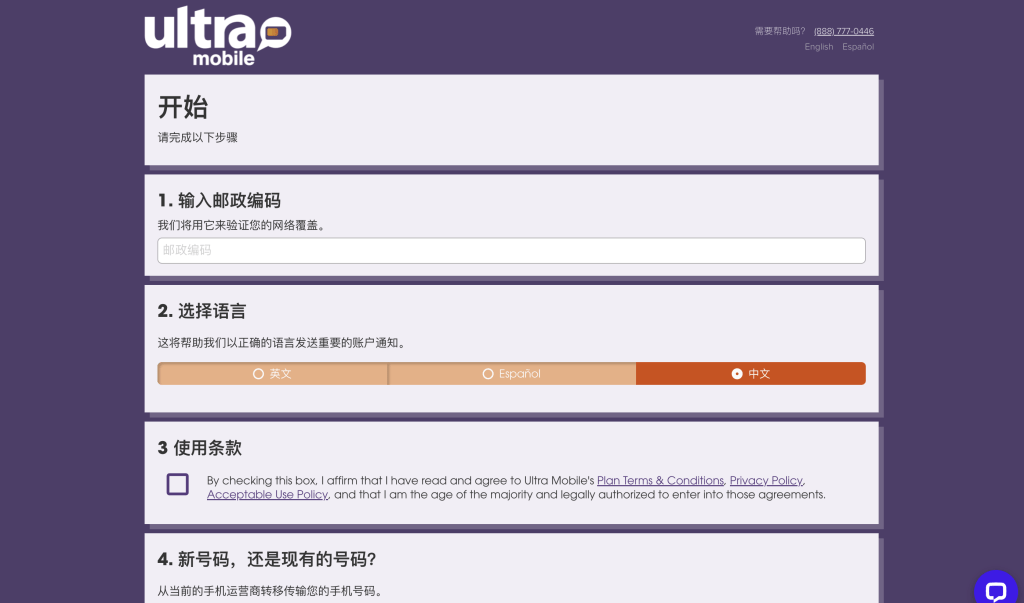1024x603 pixels.
Task: Select the 英文 language option
Action: tap(272, 374)
